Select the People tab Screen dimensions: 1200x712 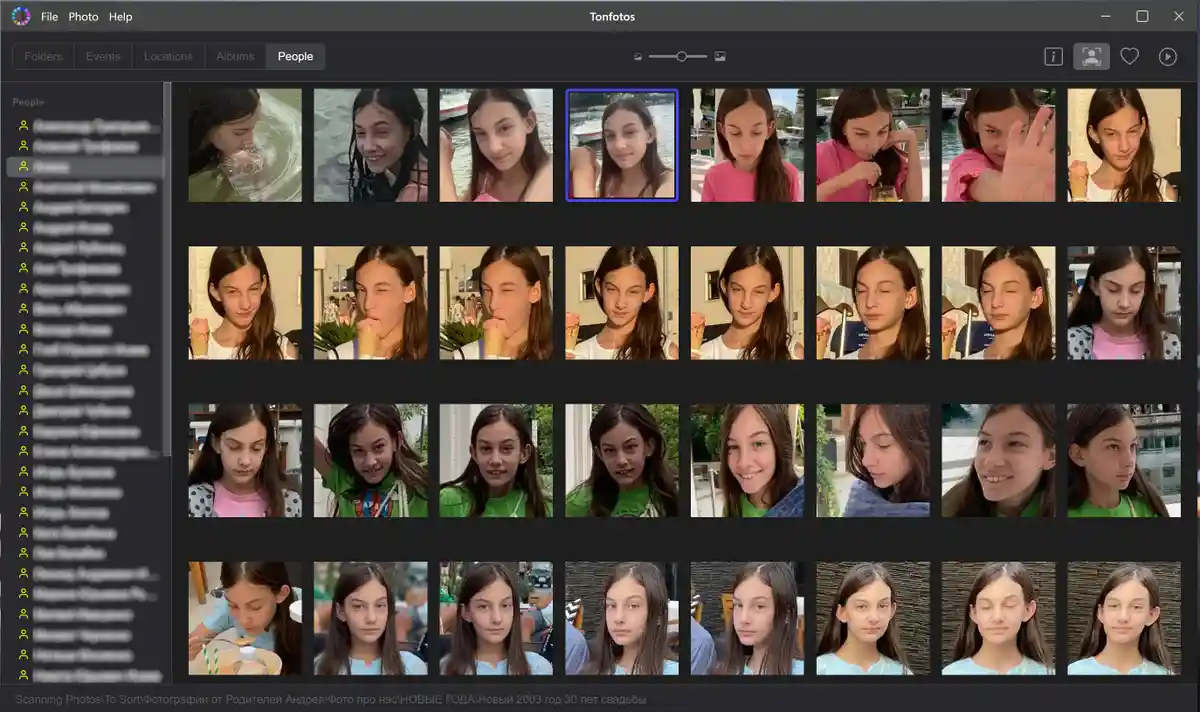pos(295,57)
